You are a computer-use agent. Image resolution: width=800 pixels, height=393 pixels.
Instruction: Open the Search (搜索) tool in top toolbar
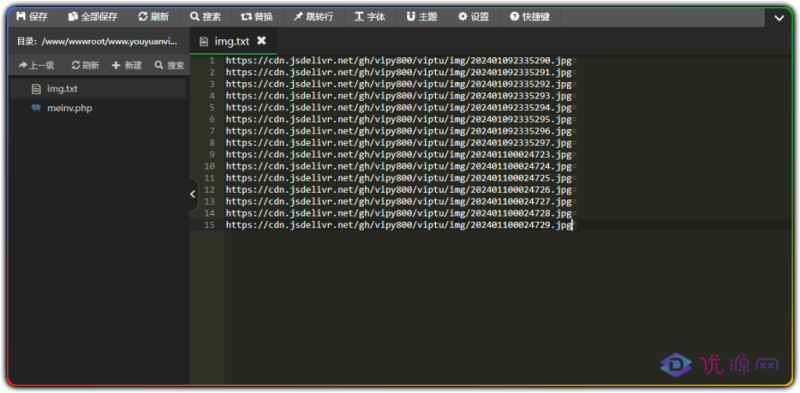tap(206, 17)
